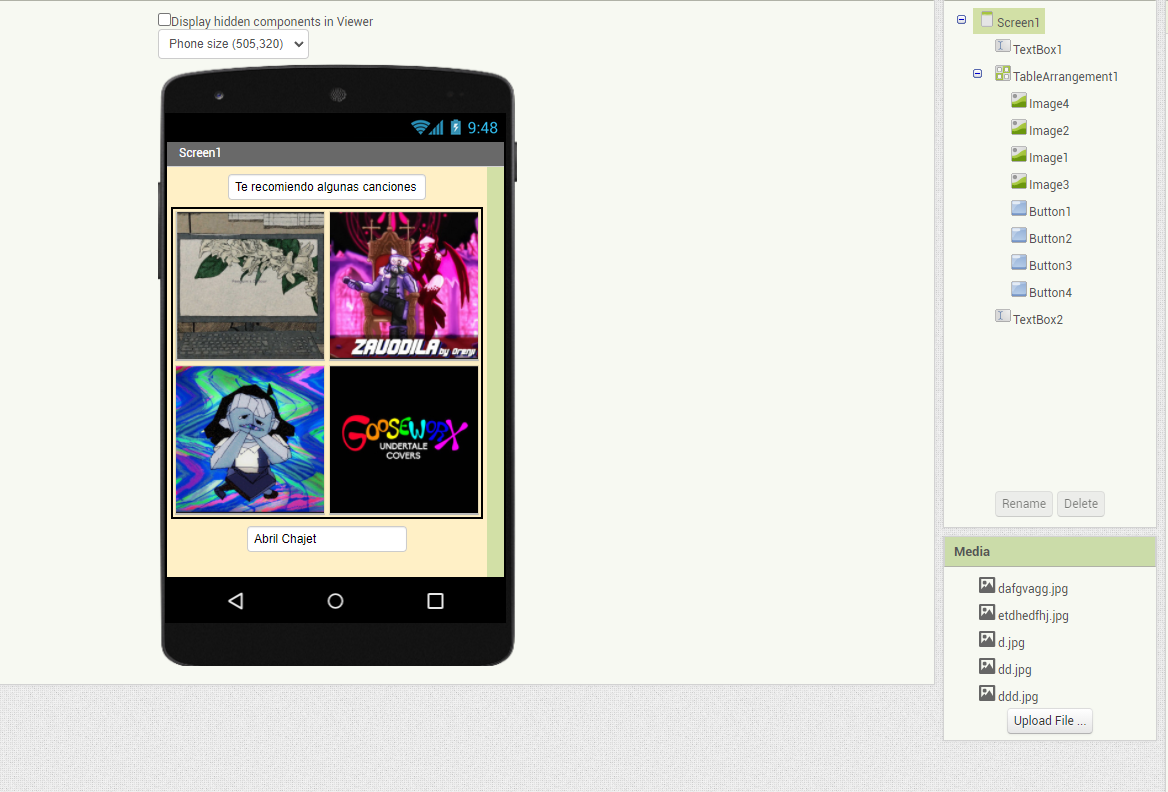
Task: Click the 'etdhedfhj.jpg' file name
Action: pos(1033,615)
